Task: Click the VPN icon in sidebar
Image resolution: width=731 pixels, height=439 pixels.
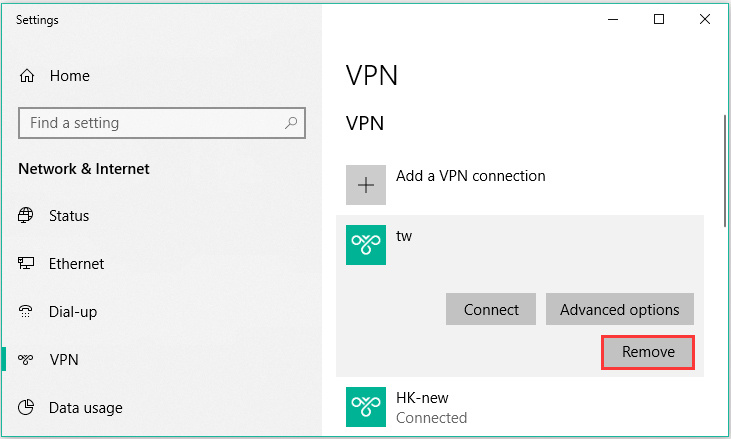Action: [27, 360]
